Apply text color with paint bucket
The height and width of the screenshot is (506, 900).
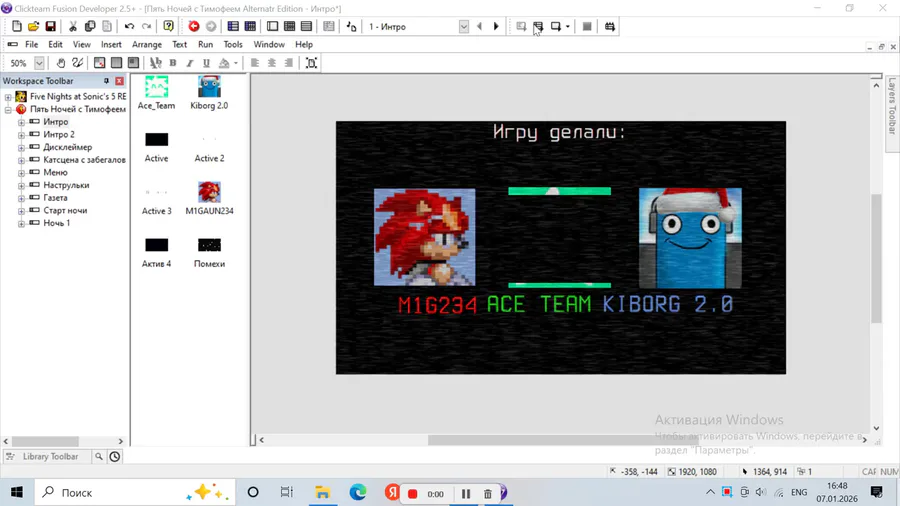[224, 63]
